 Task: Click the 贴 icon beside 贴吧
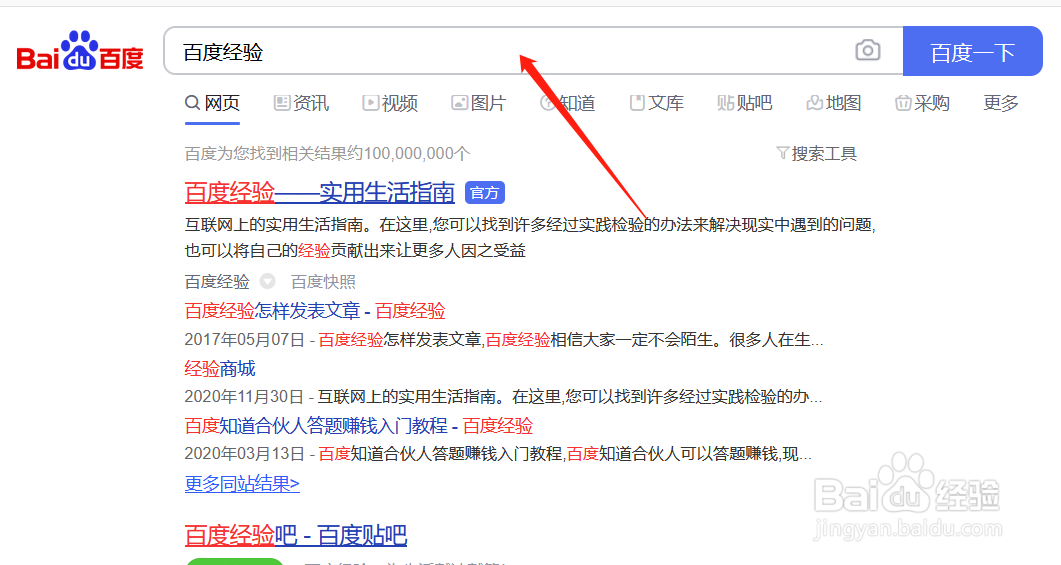(725, 103)
